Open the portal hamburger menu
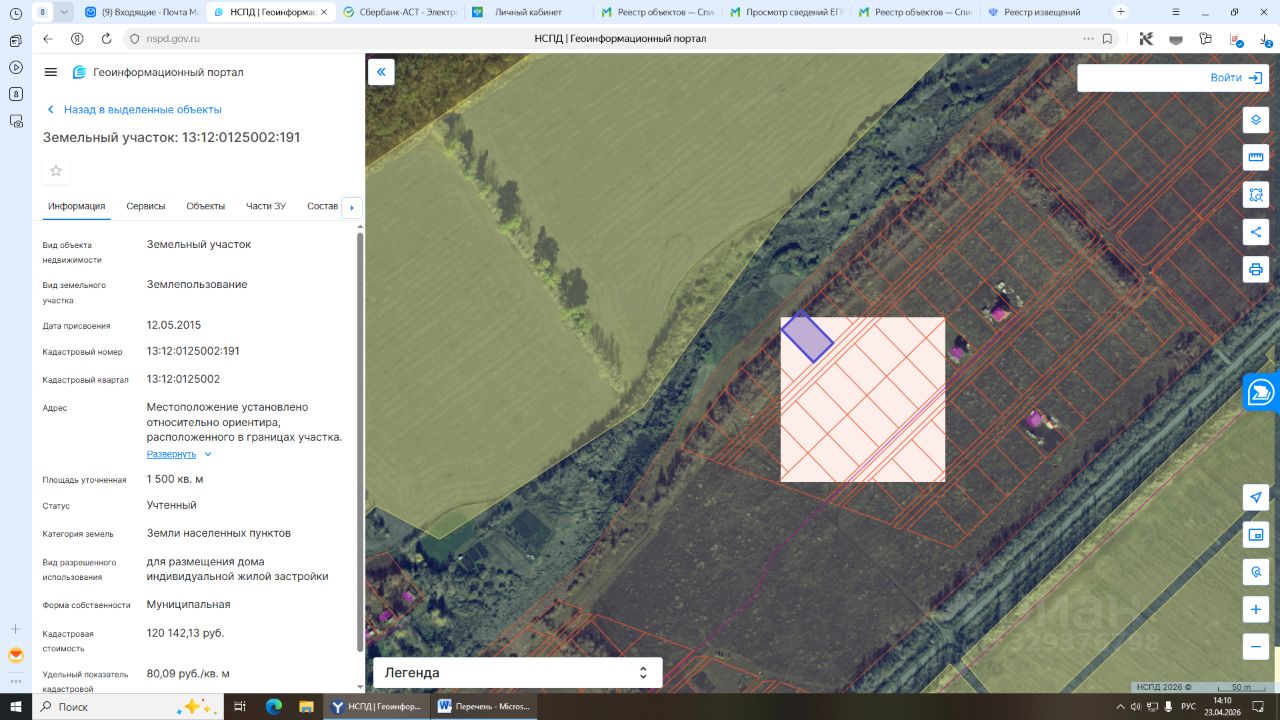 point(51,72)
